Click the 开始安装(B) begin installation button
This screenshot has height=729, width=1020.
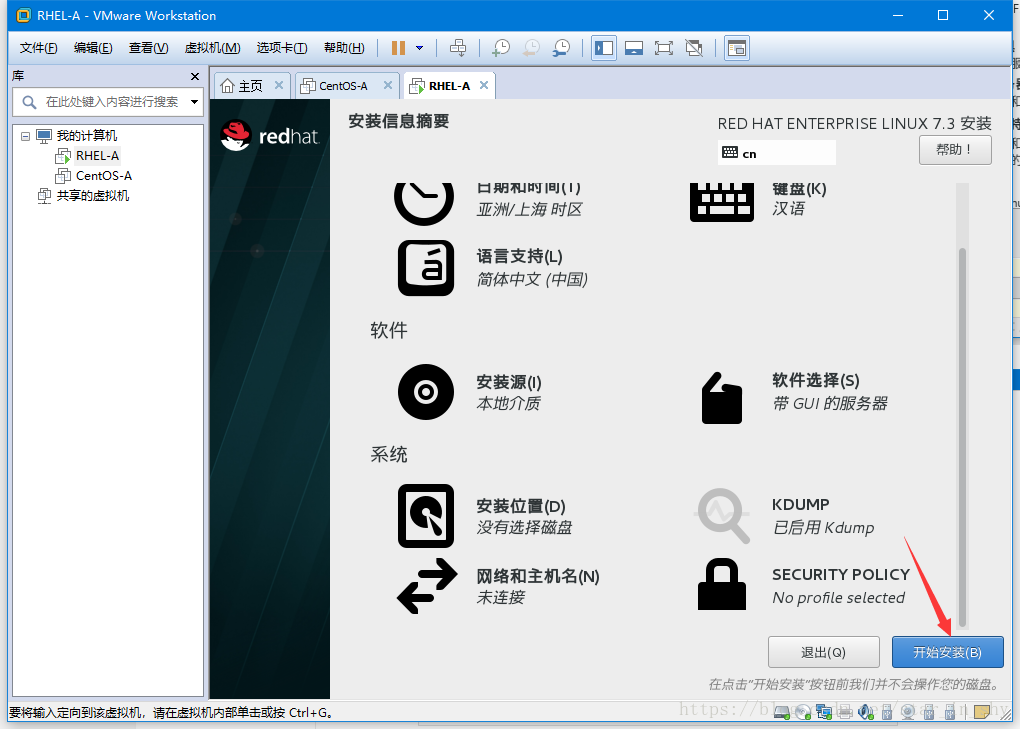[x=947, y=652]
